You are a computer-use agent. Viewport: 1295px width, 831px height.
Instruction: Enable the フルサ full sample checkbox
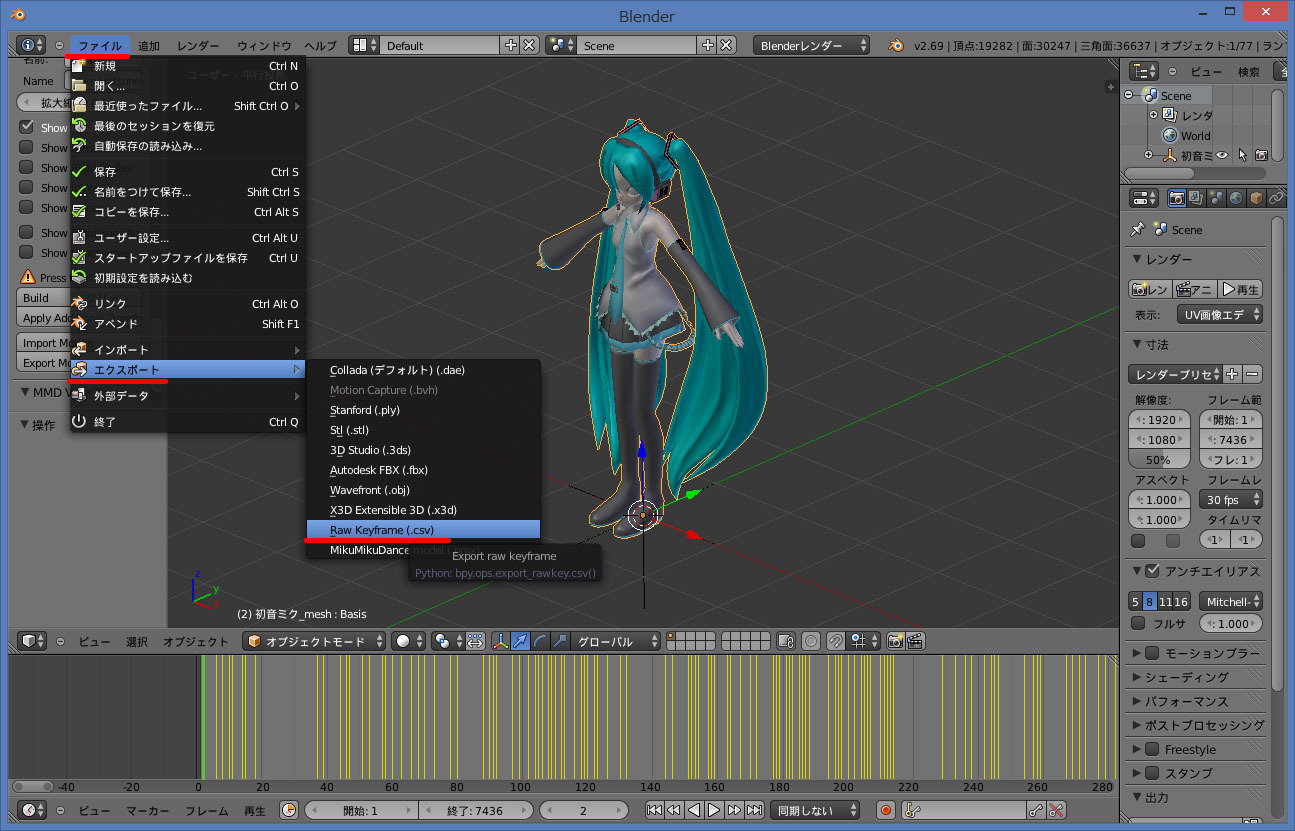pyautogui.click(x=1138, y=623)
